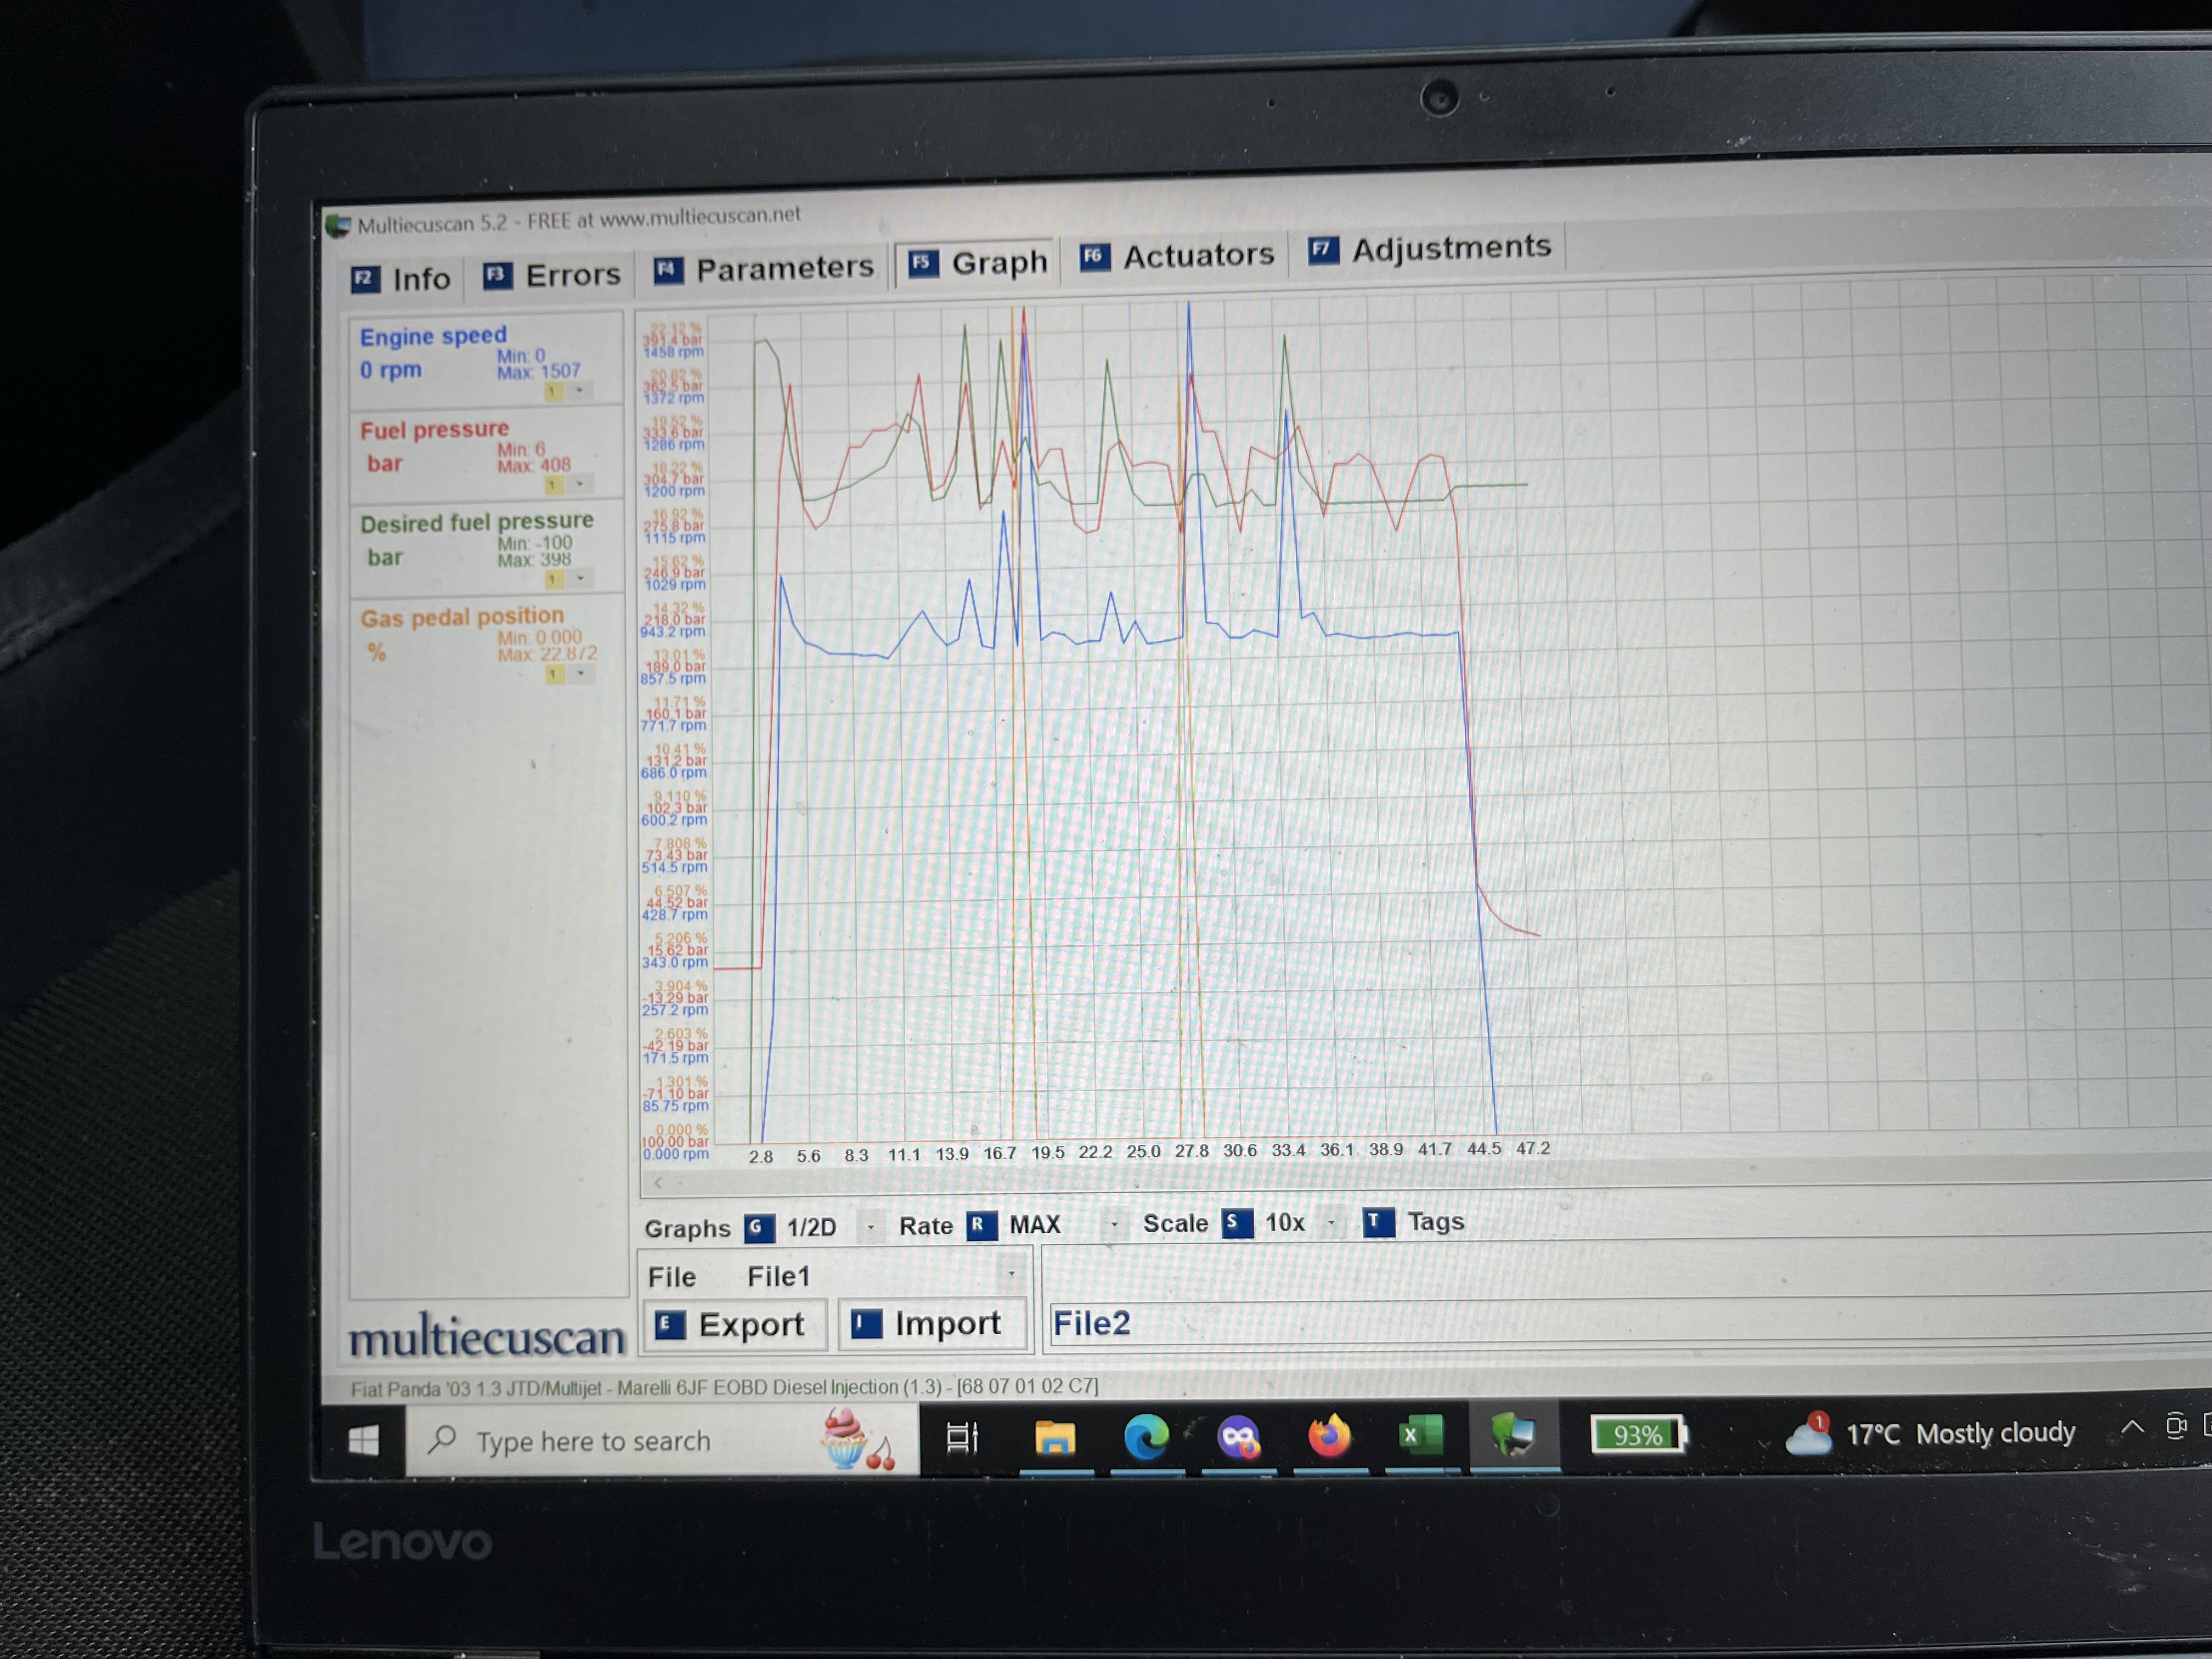2212x1659 pixels.
Task: Open File Explorer from the taskbar
Action: pos(1054,1439)
